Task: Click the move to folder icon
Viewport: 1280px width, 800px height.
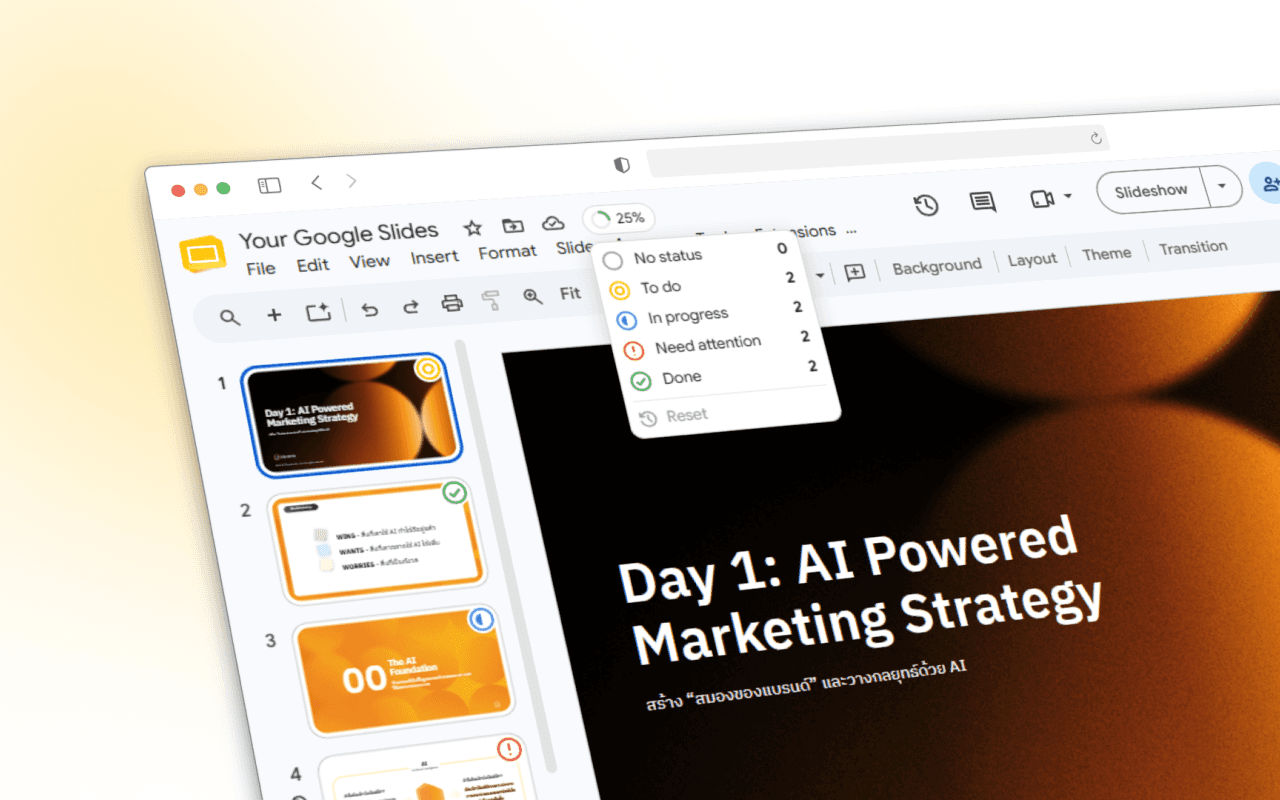Action: coord(513,226)
